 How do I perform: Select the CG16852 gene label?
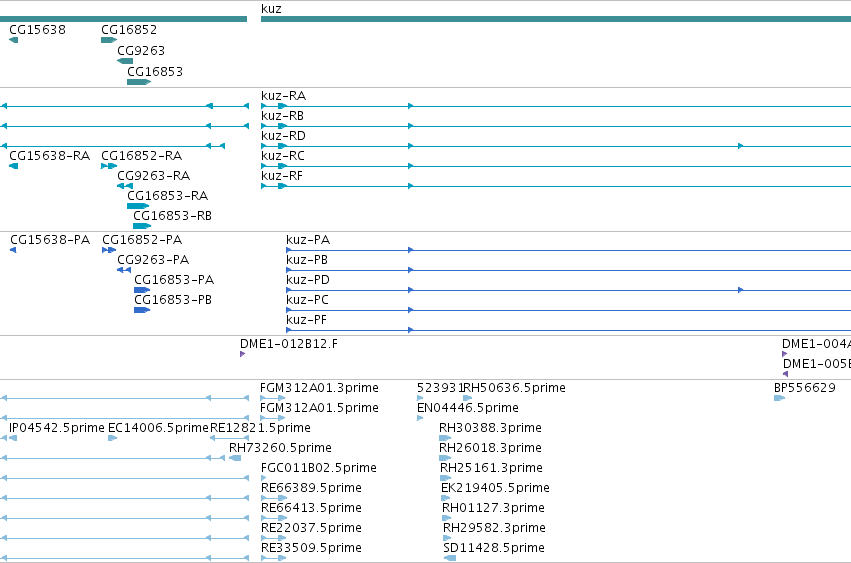pos(129,29)
